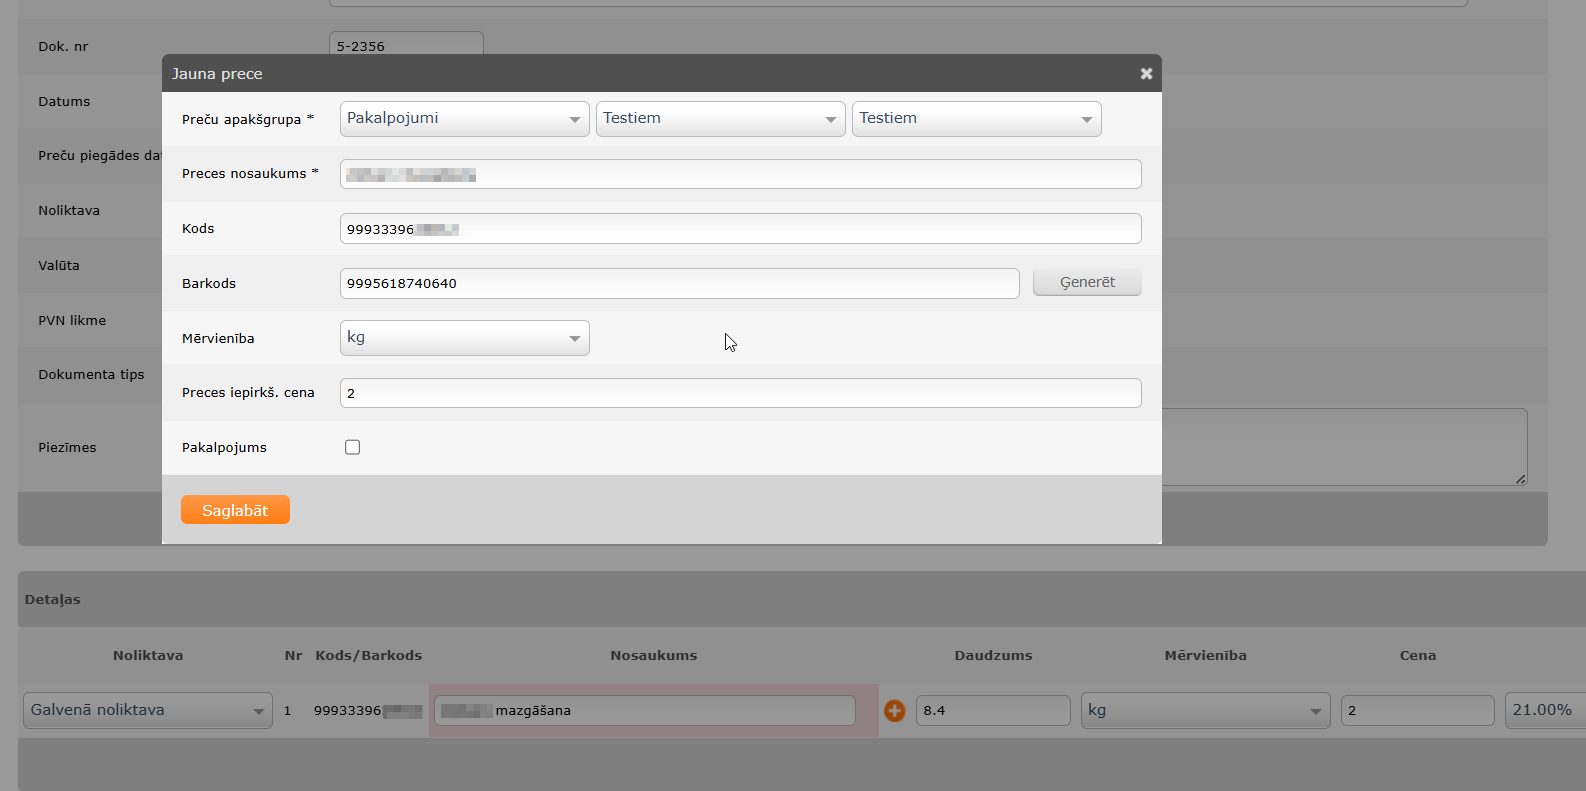This screenshot has height=791, width=1586.
Task: Click the Kods/Barkods column header
Action: pyautogui.click(x=369, y=656)
